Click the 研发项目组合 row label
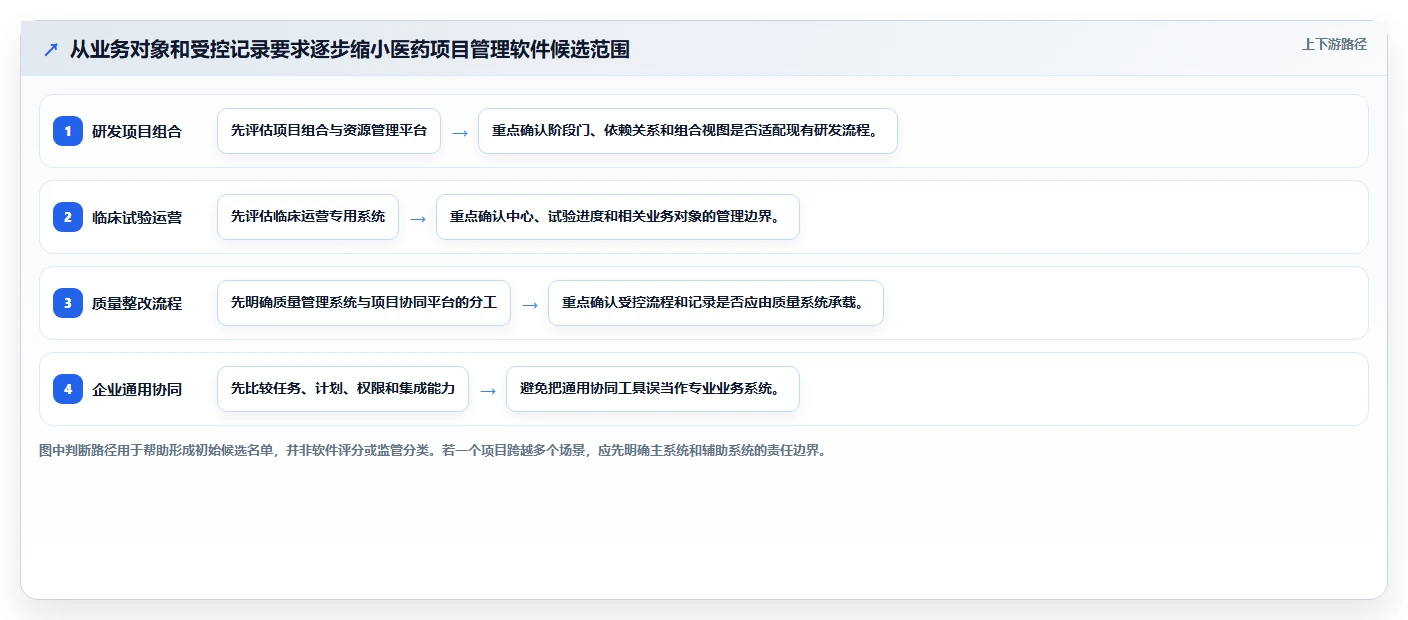 point(137,131)
